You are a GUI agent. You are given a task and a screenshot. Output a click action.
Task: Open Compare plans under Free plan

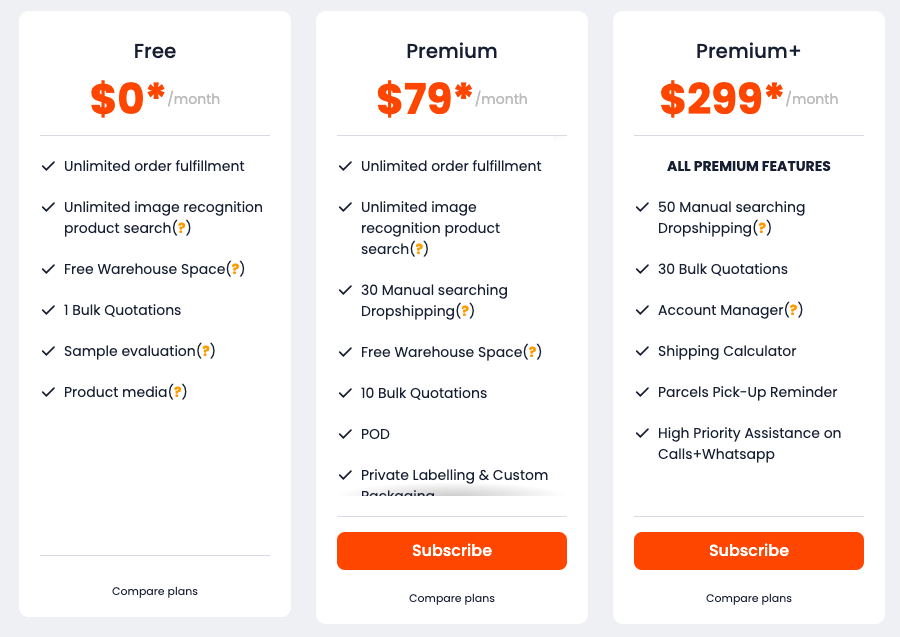coord(155,591)
